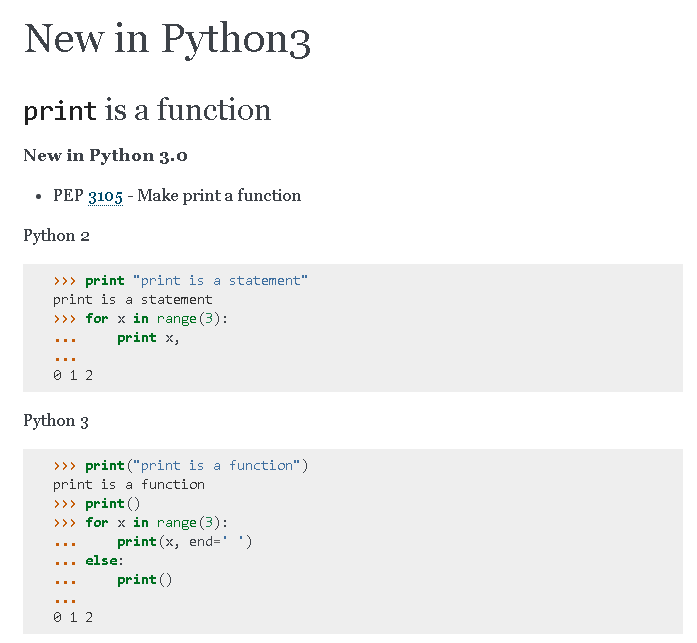Click the print(x, end=' ') code line
The width and height of the screenshot is (697, 643).
[x=184, y=542]
